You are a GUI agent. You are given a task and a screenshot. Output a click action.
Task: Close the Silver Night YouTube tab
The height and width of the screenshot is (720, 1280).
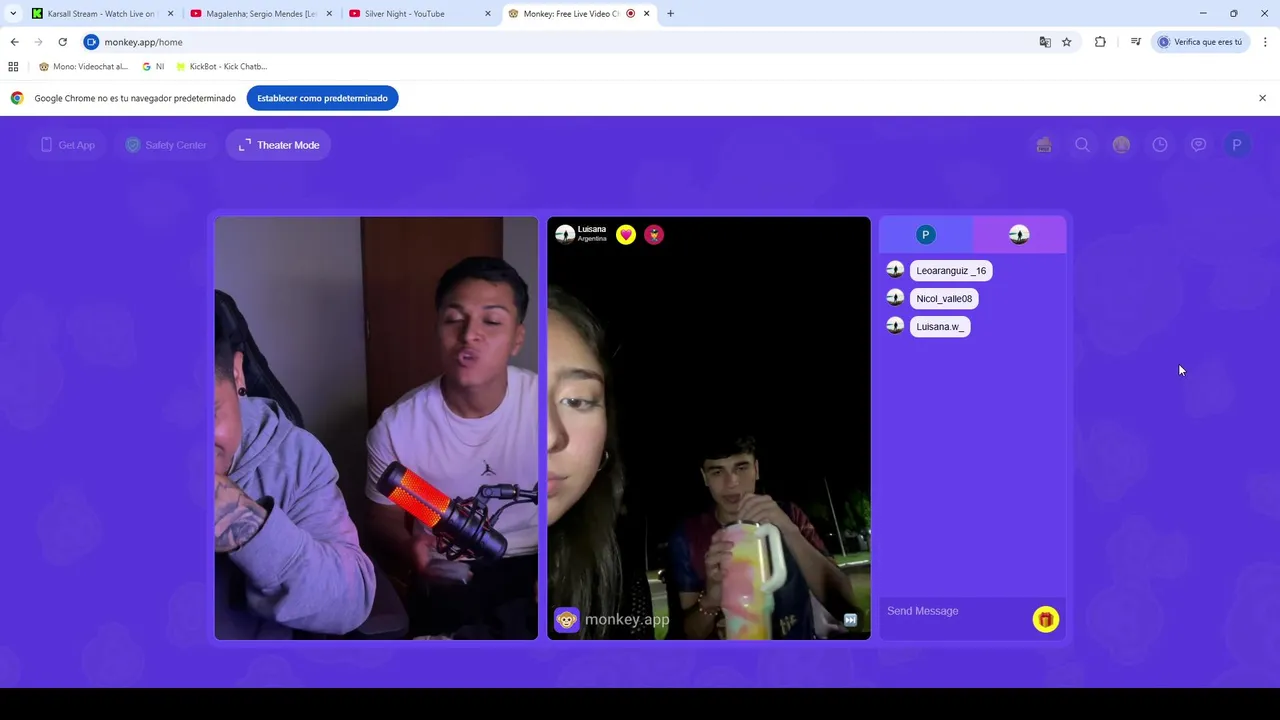[488, 14]
